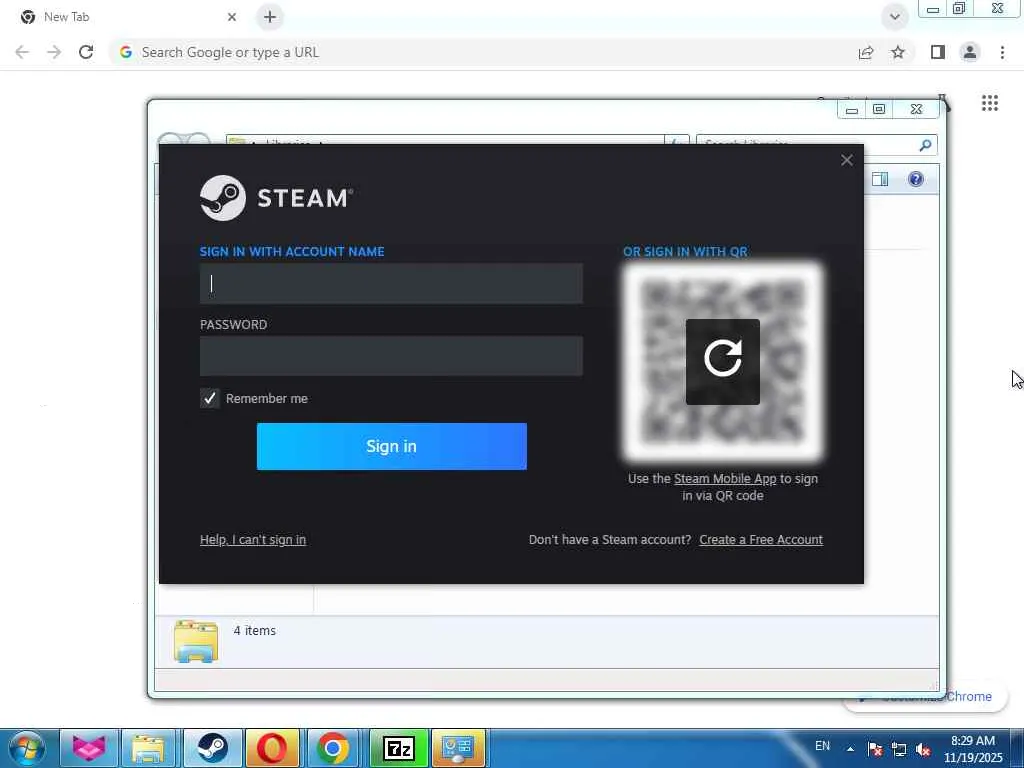
Task: Focus the Steam account name field
Action: point(391,283)
